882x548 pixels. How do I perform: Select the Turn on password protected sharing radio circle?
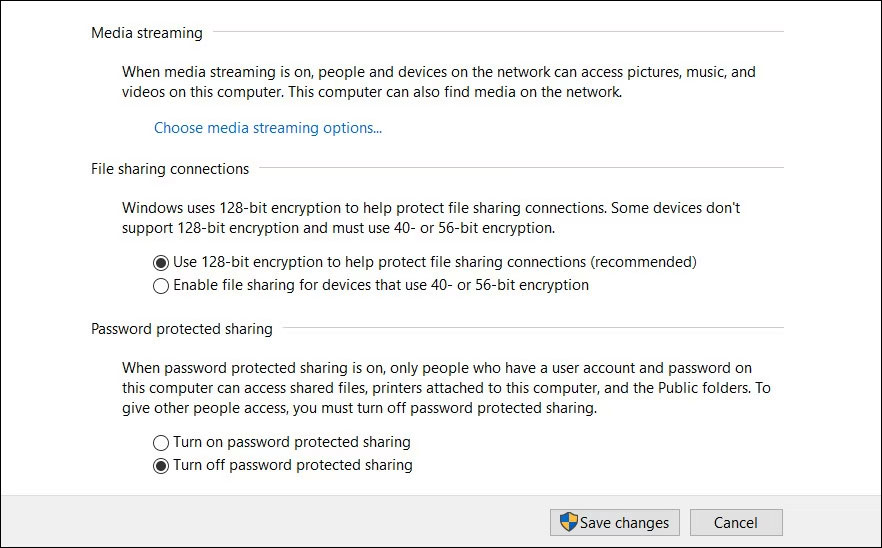click(x=161, y=442)
